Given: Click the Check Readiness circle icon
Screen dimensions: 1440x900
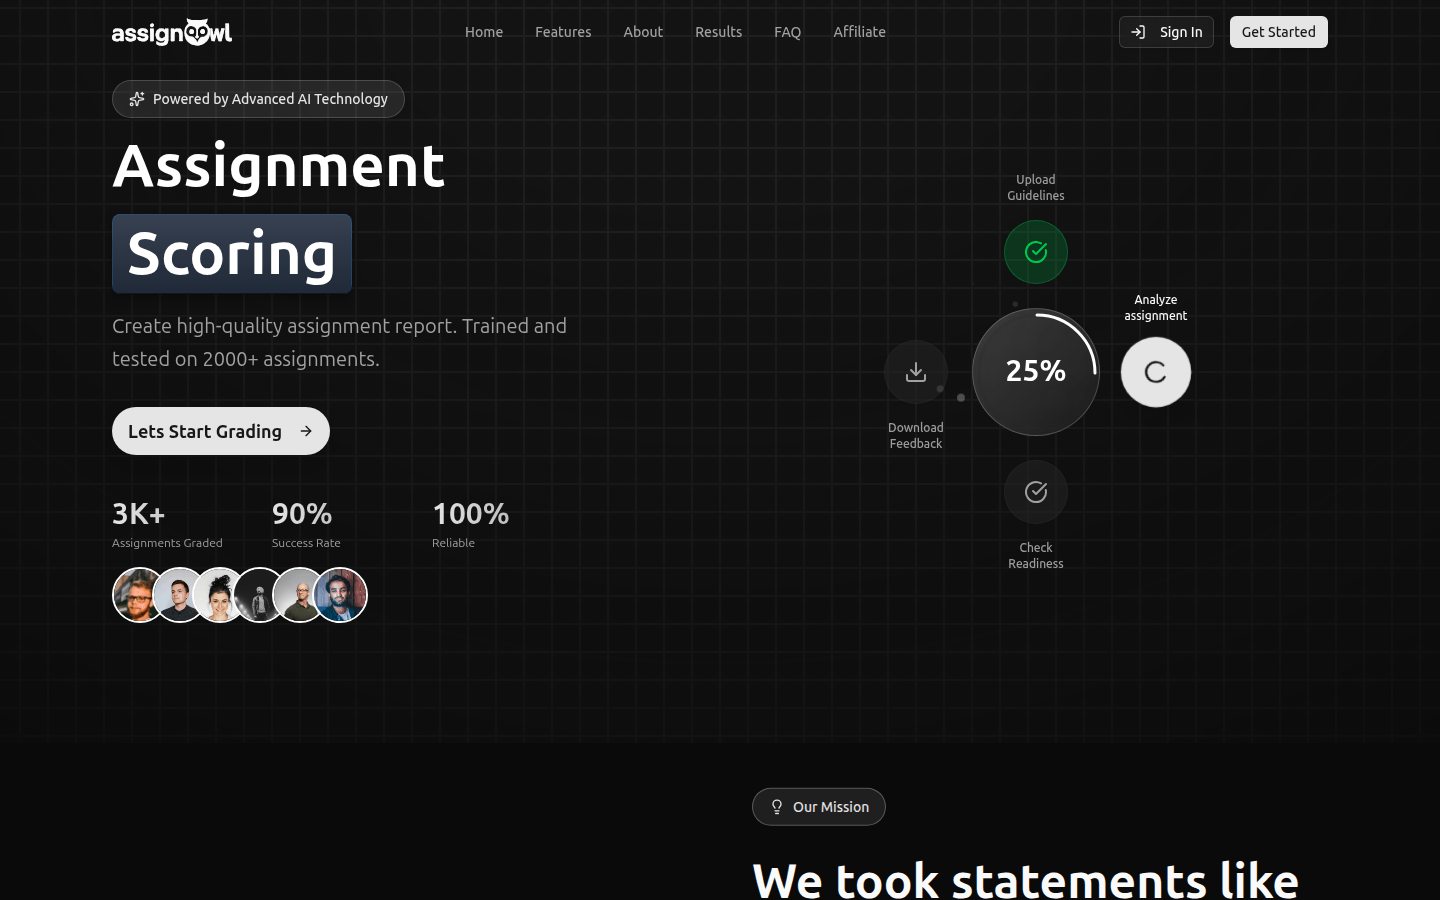Looking at the screenshot, I should point(1035,492).
